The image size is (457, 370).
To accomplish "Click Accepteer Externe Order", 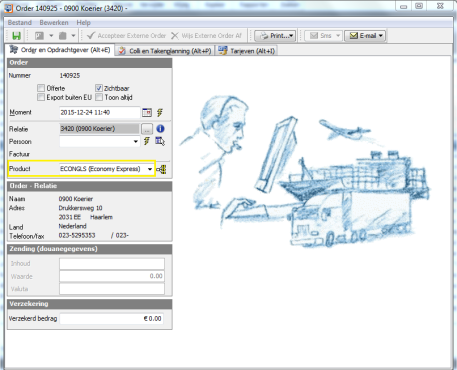I will 126,36.
